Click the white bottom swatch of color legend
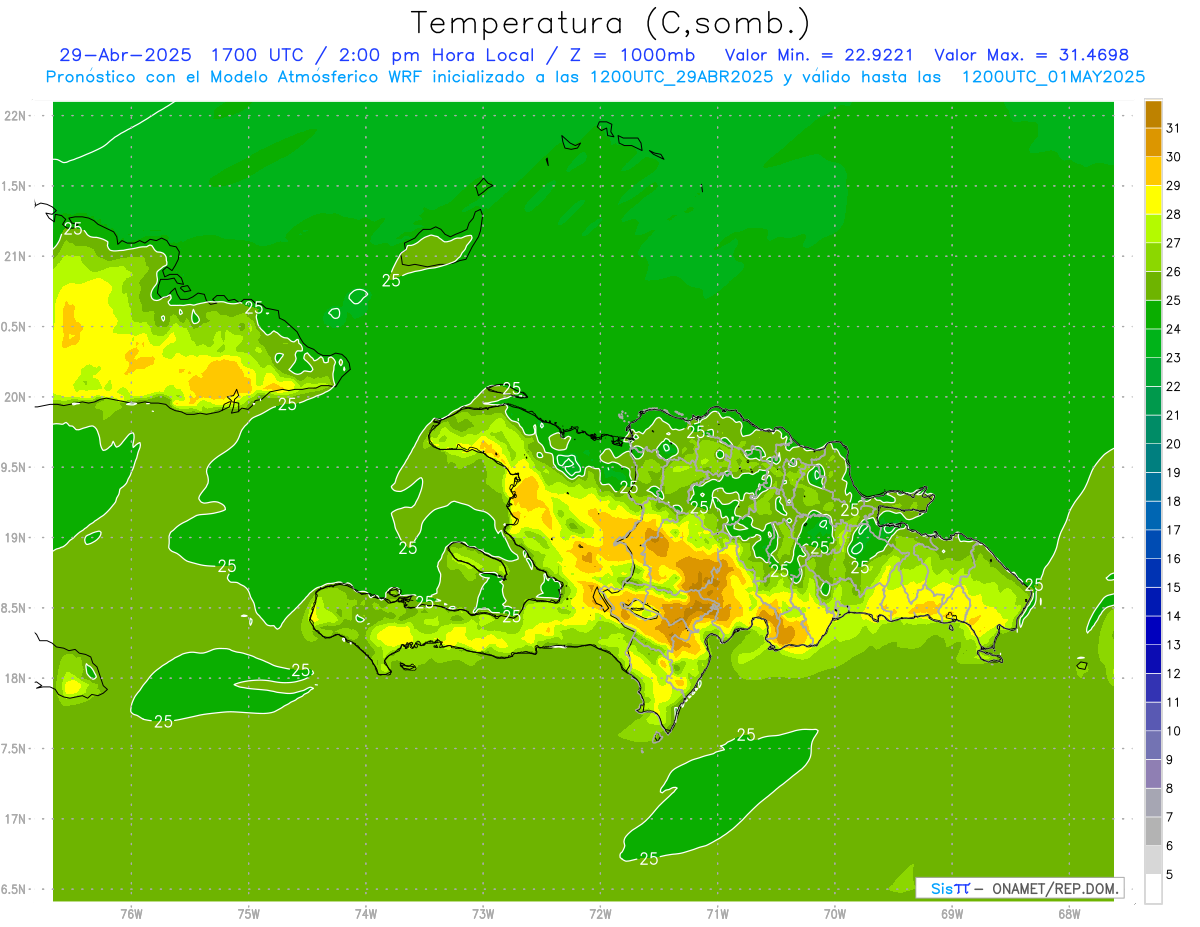Viewport: 1200px width, 927px height. tap(1153, 889)
